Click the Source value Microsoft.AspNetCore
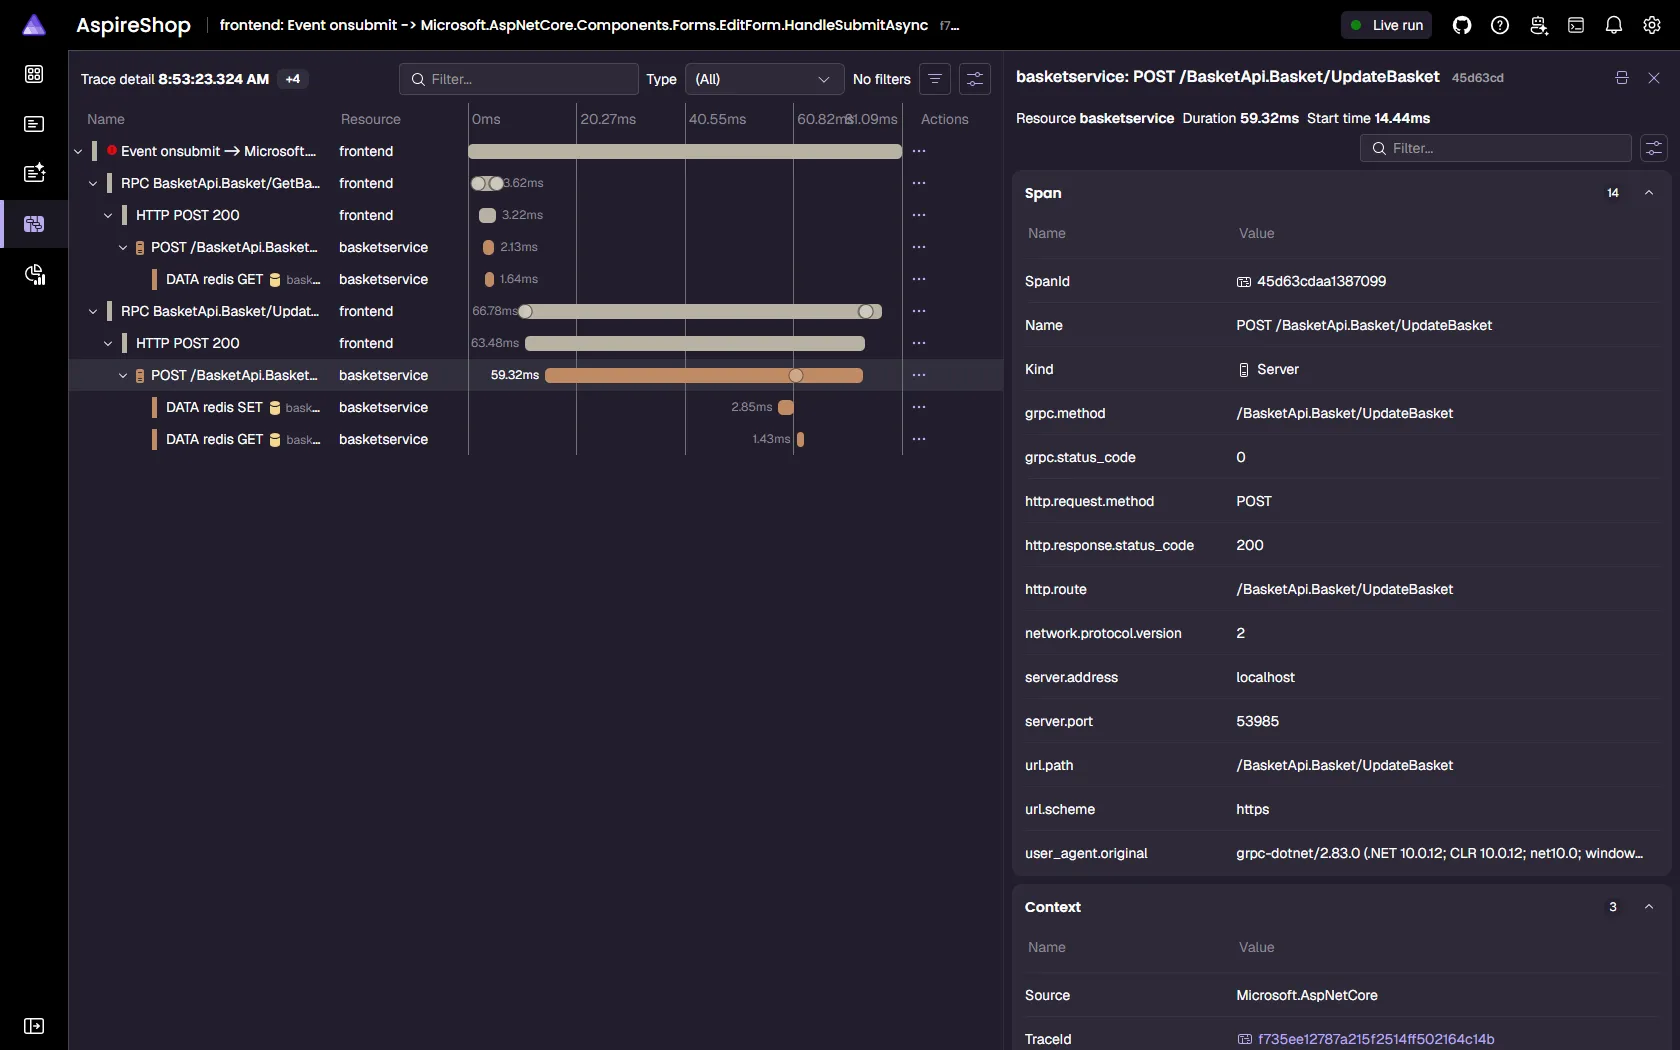 click(x=1307, y=995)
